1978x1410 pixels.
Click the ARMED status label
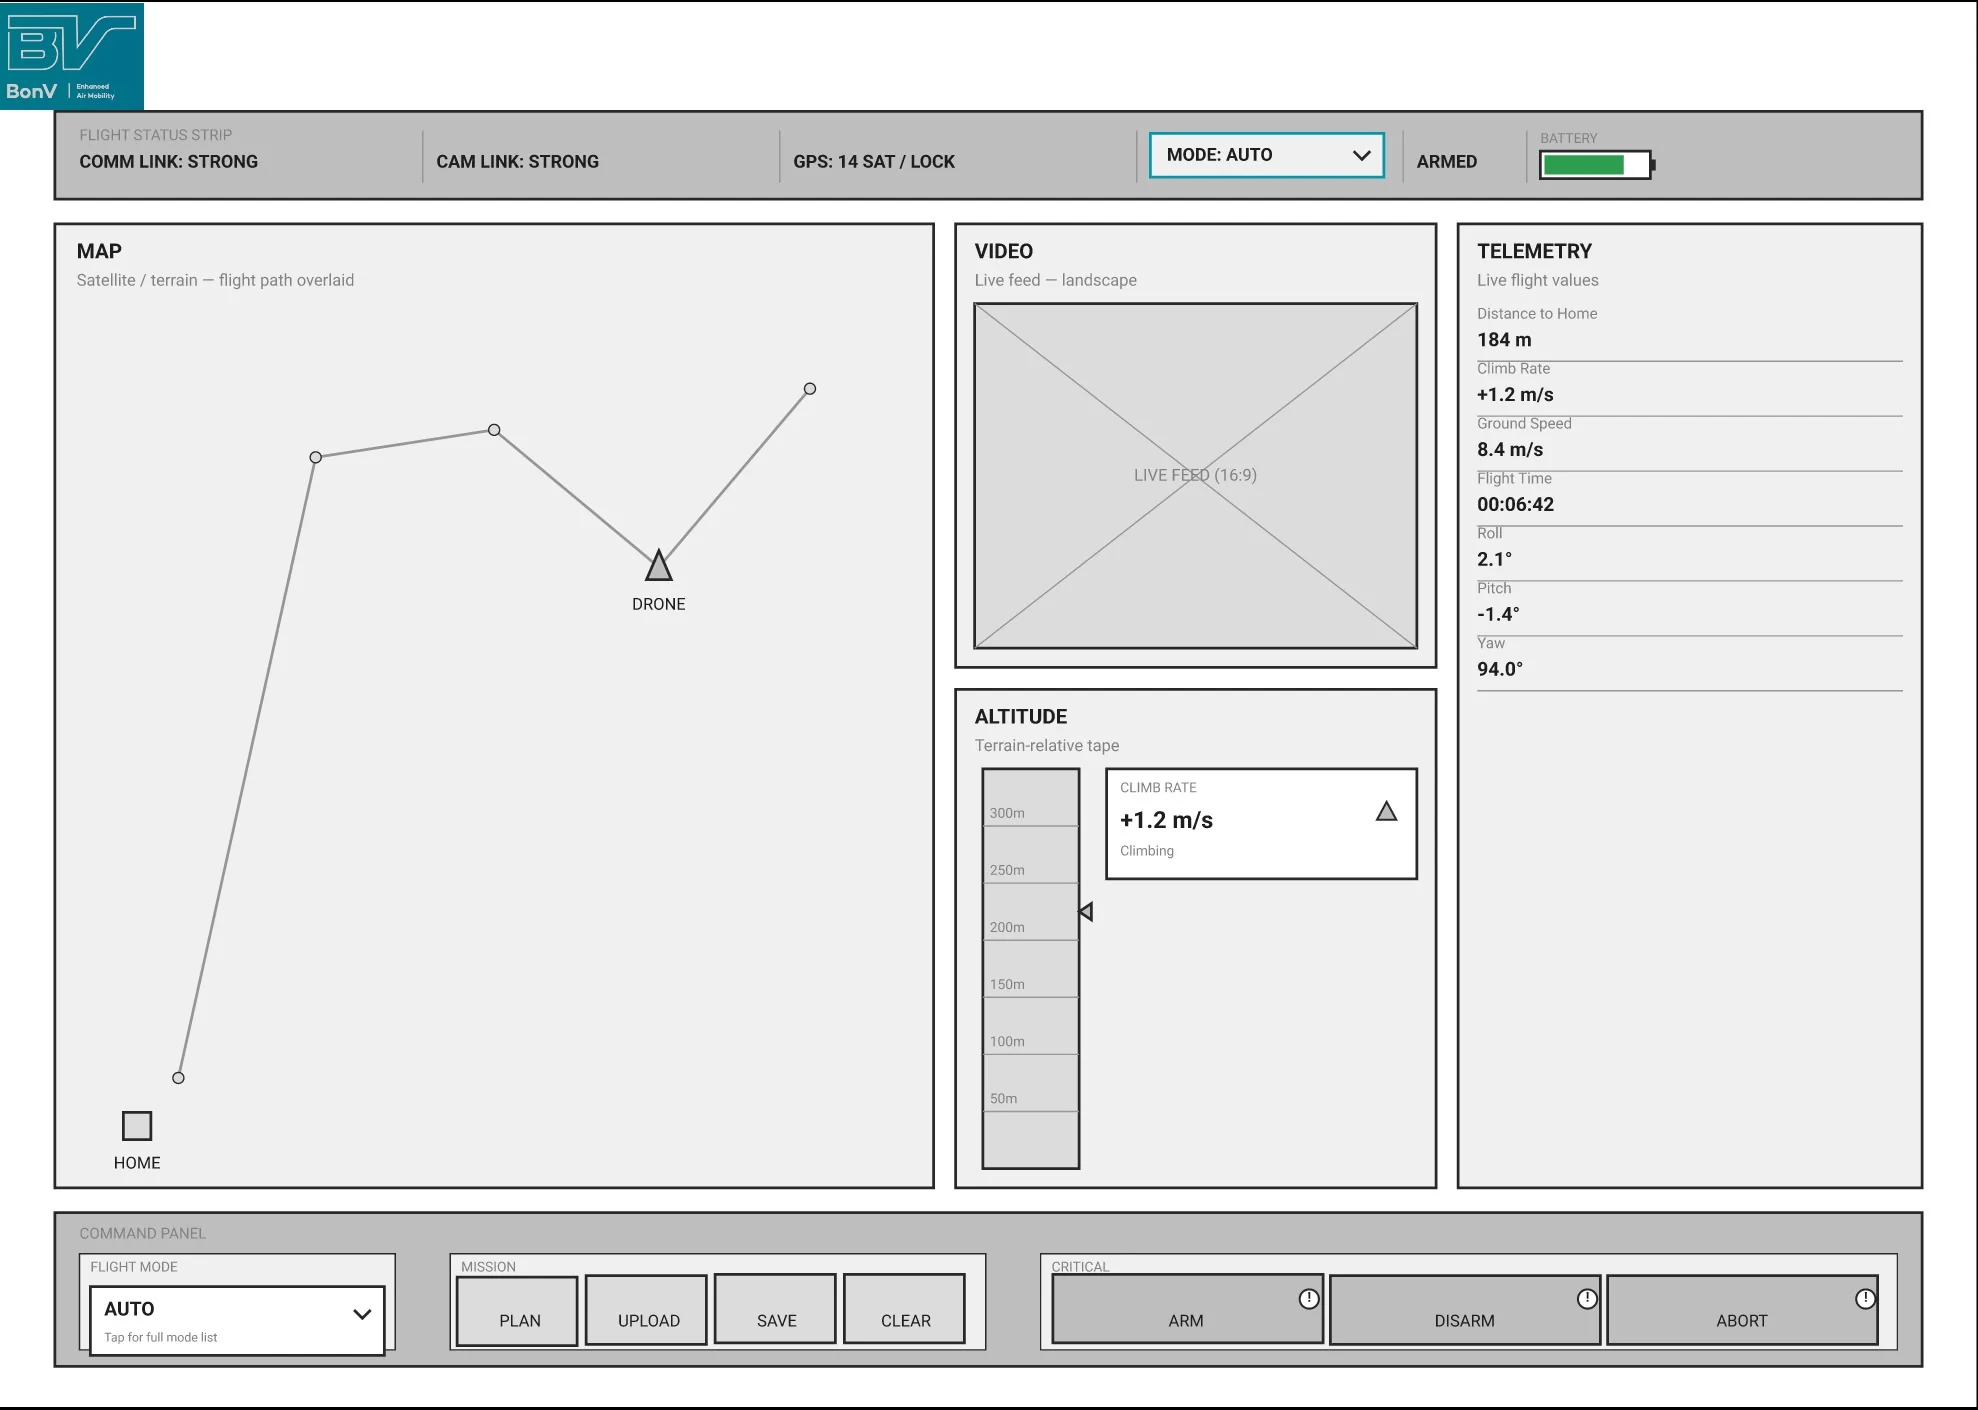[1447, 162]
